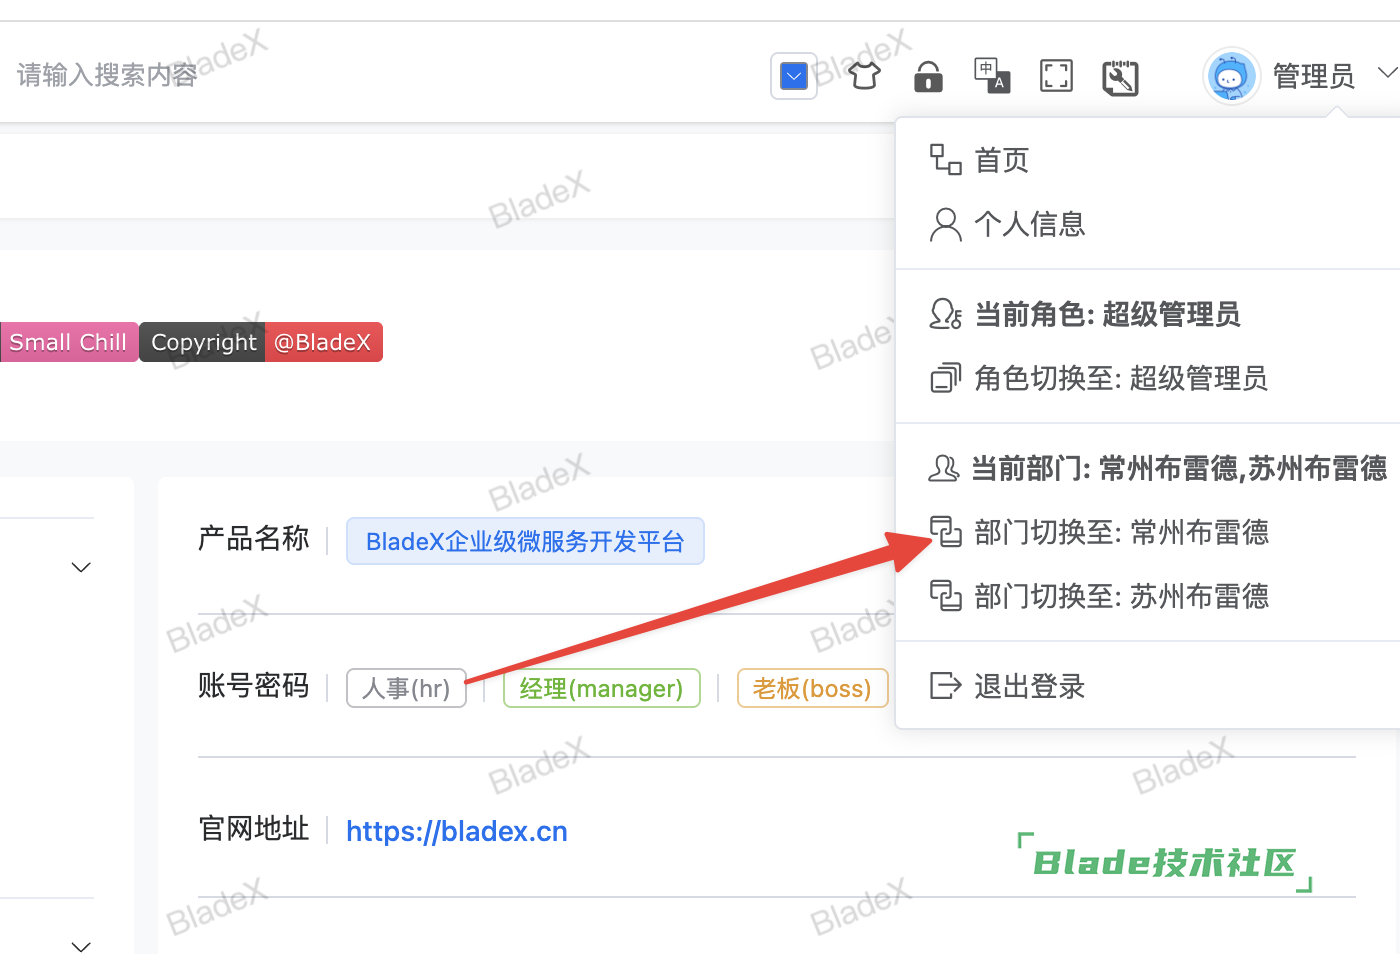Click the 人事(hr) account tag
This screenshot has height=954, width=1400.
406,688
